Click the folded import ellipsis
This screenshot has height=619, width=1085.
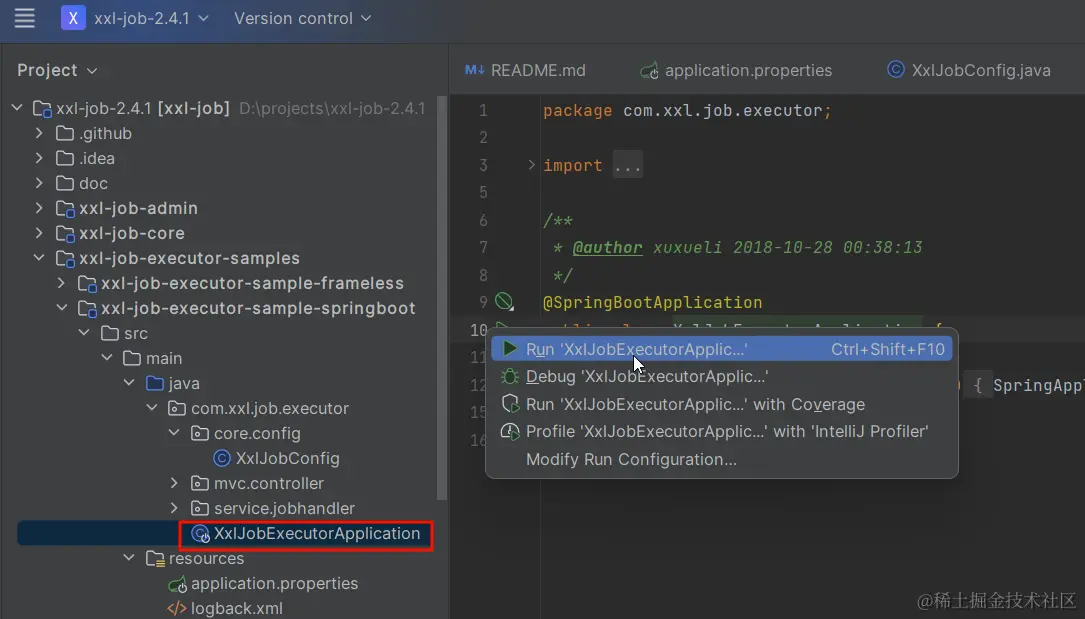click(628, 165)
